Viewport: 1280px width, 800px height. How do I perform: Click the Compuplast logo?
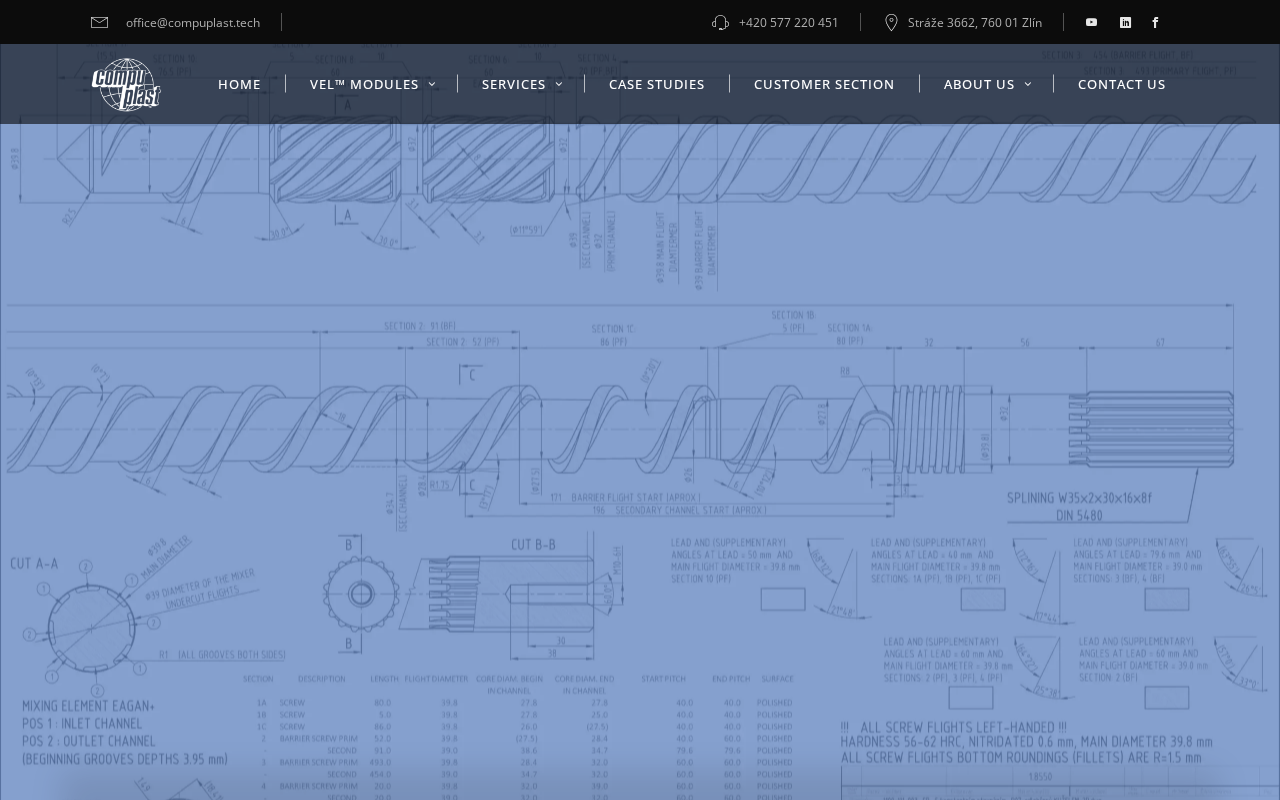point(126,84)
